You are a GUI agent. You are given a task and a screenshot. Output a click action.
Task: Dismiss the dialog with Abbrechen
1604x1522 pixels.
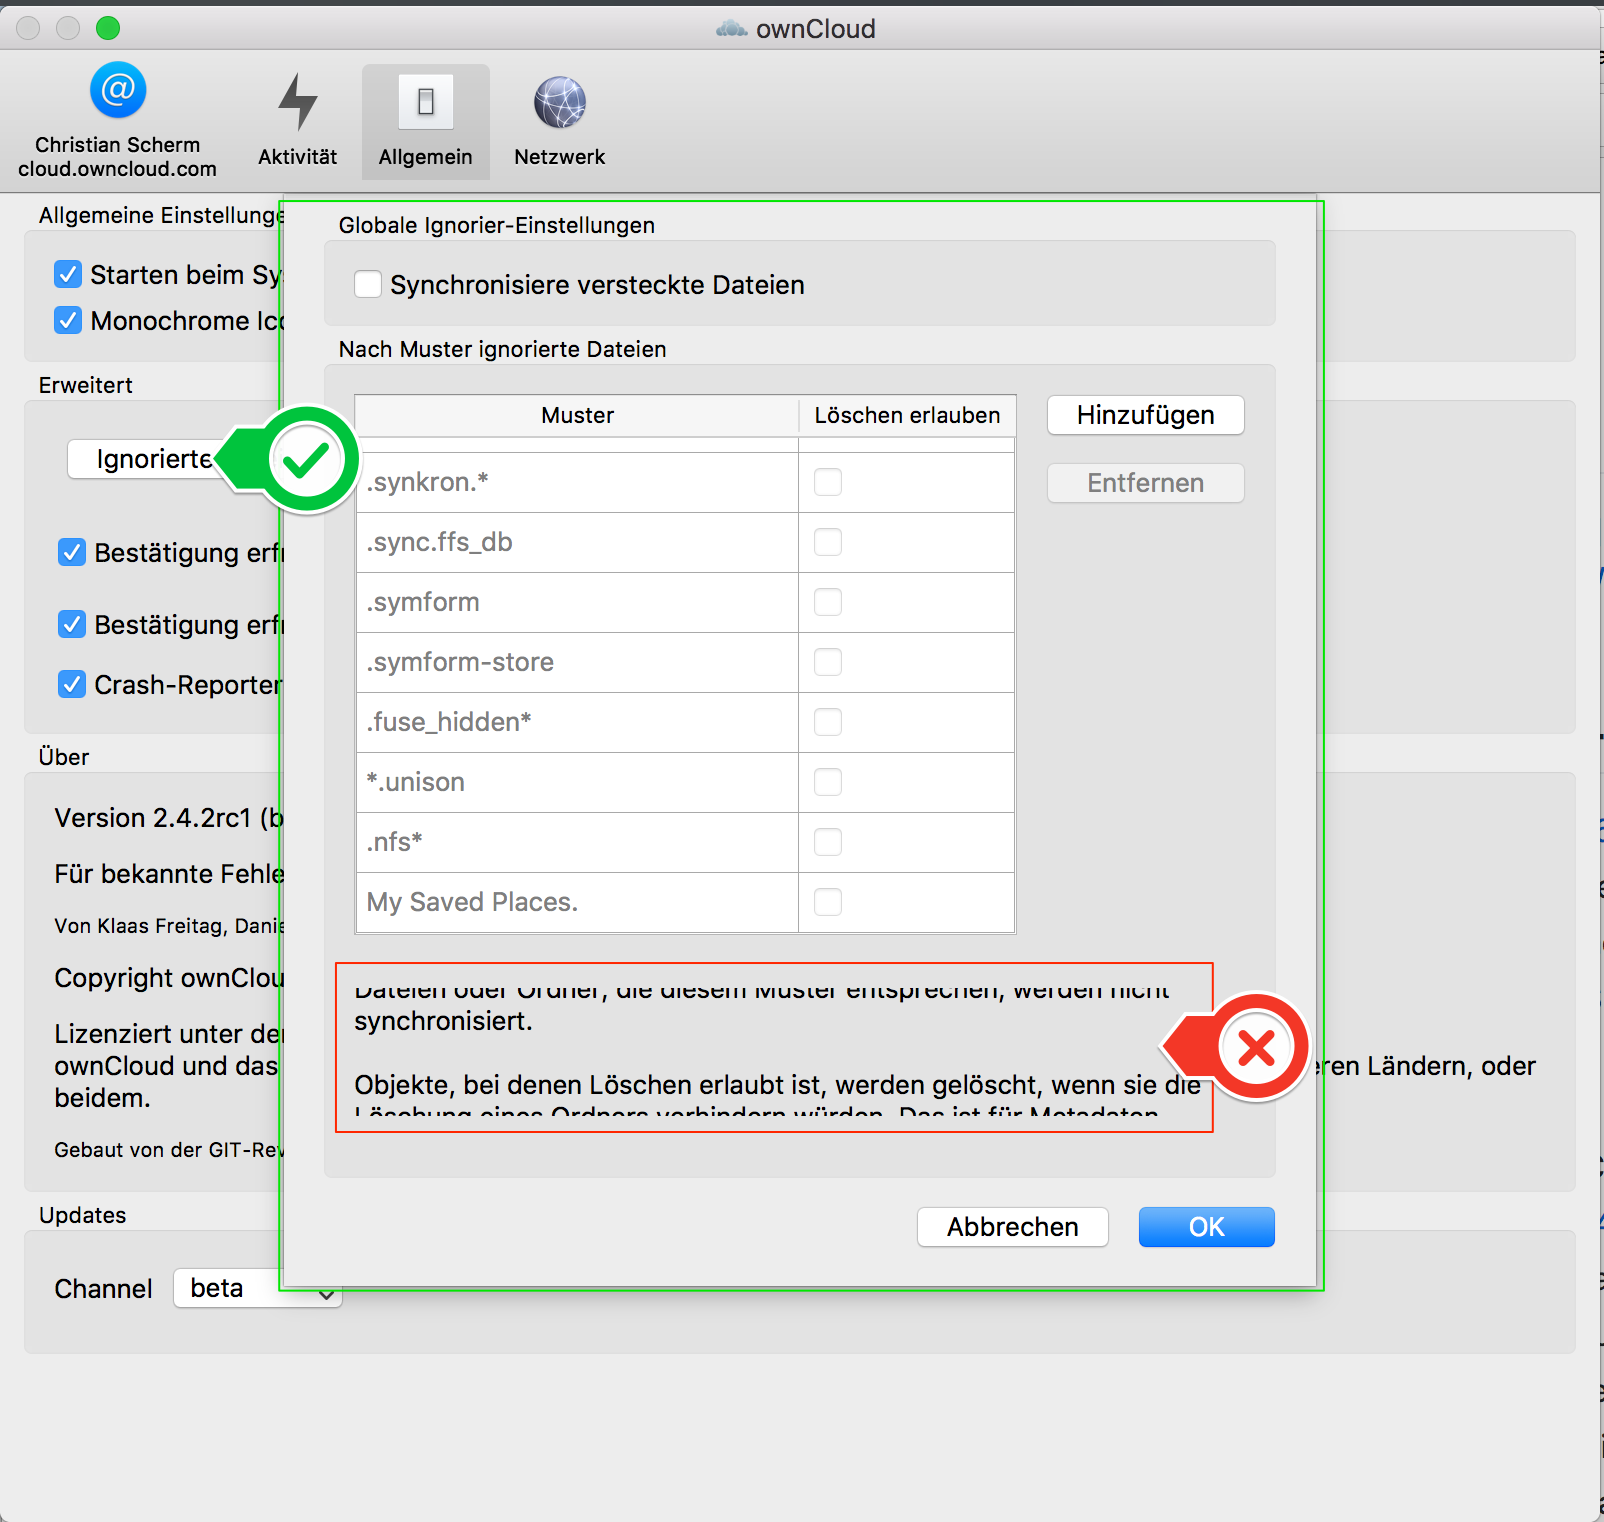(x=1012, y=1227)
